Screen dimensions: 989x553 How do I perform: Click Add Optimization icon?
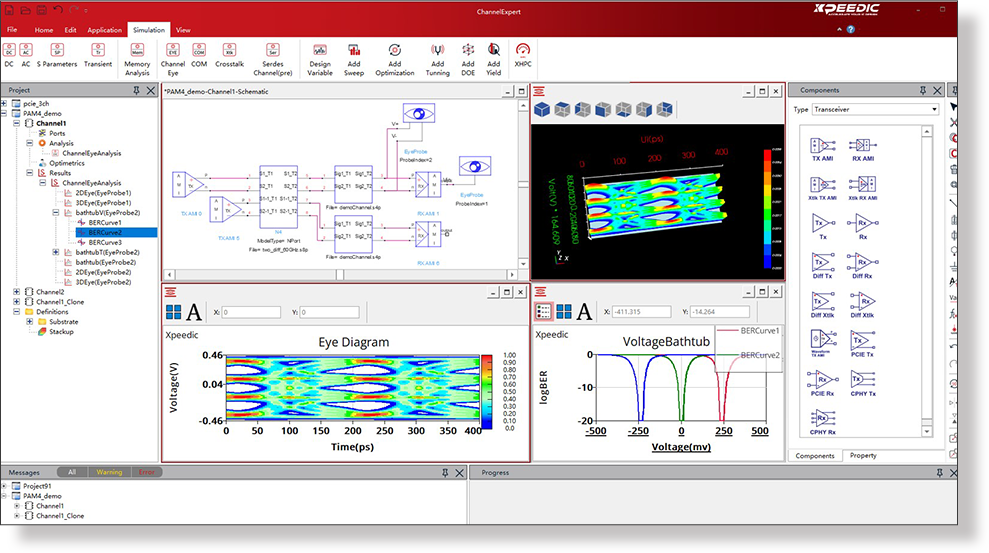coord(395,59)
